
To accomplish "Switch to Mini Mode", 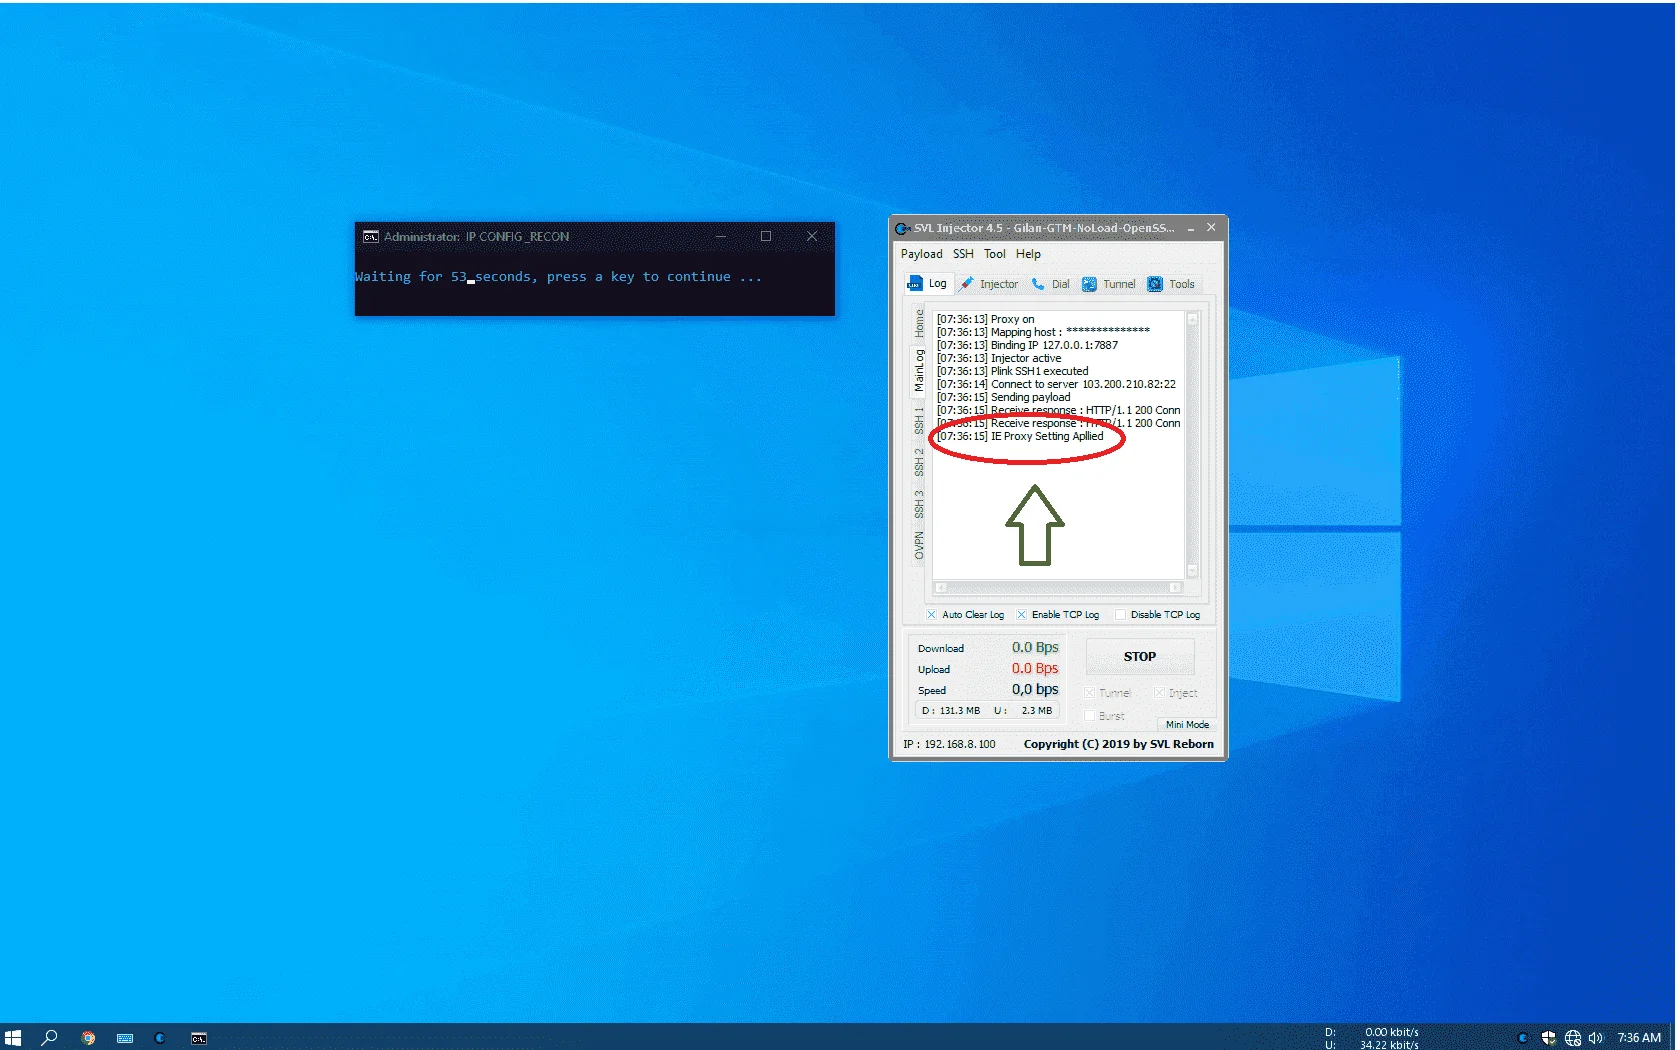I will pyautogui.click(x=1187, y=725).
